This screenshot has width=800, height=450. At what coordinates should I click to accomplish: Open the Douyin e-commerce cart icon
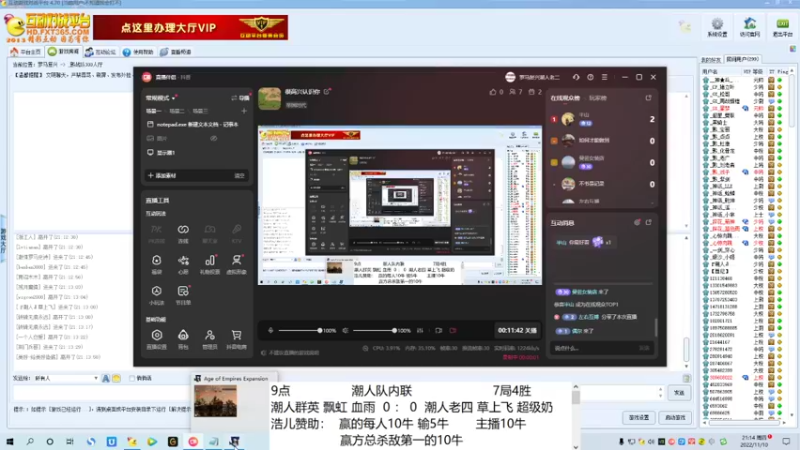[236, 335]
